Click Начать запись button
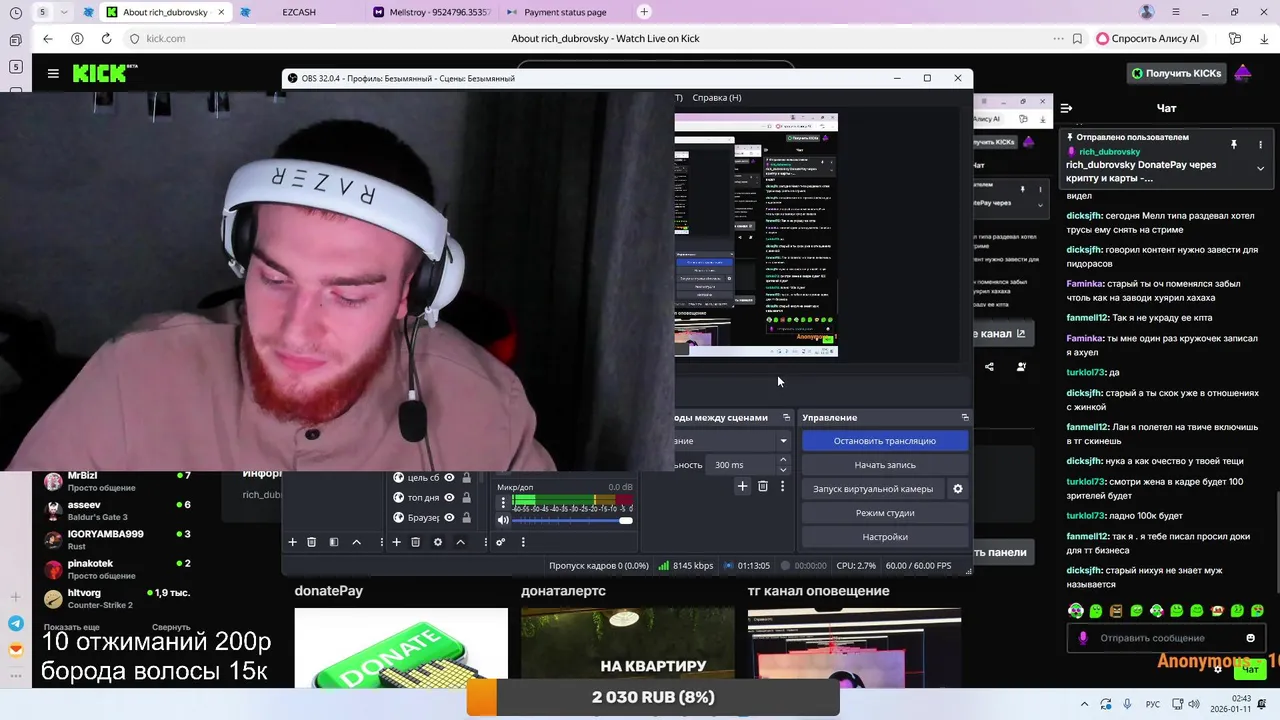This screenshot has width=1280, height=720. tap(885, 465)
